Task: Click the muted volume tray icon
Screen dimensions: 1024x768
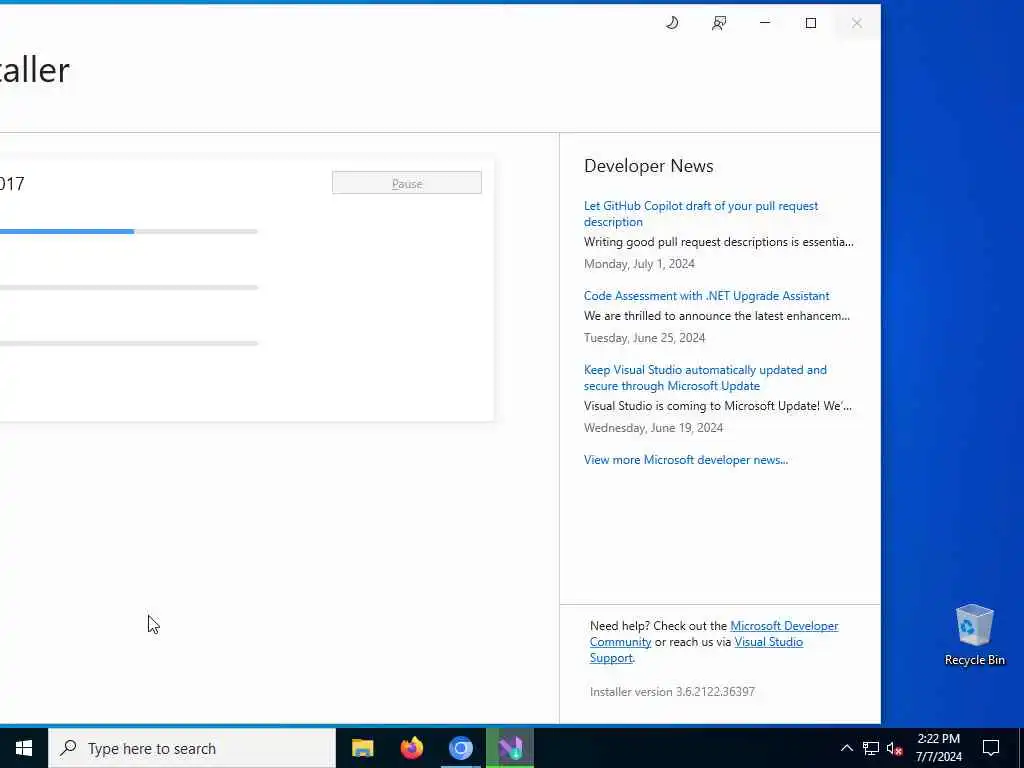Action: tap(895, 748)
